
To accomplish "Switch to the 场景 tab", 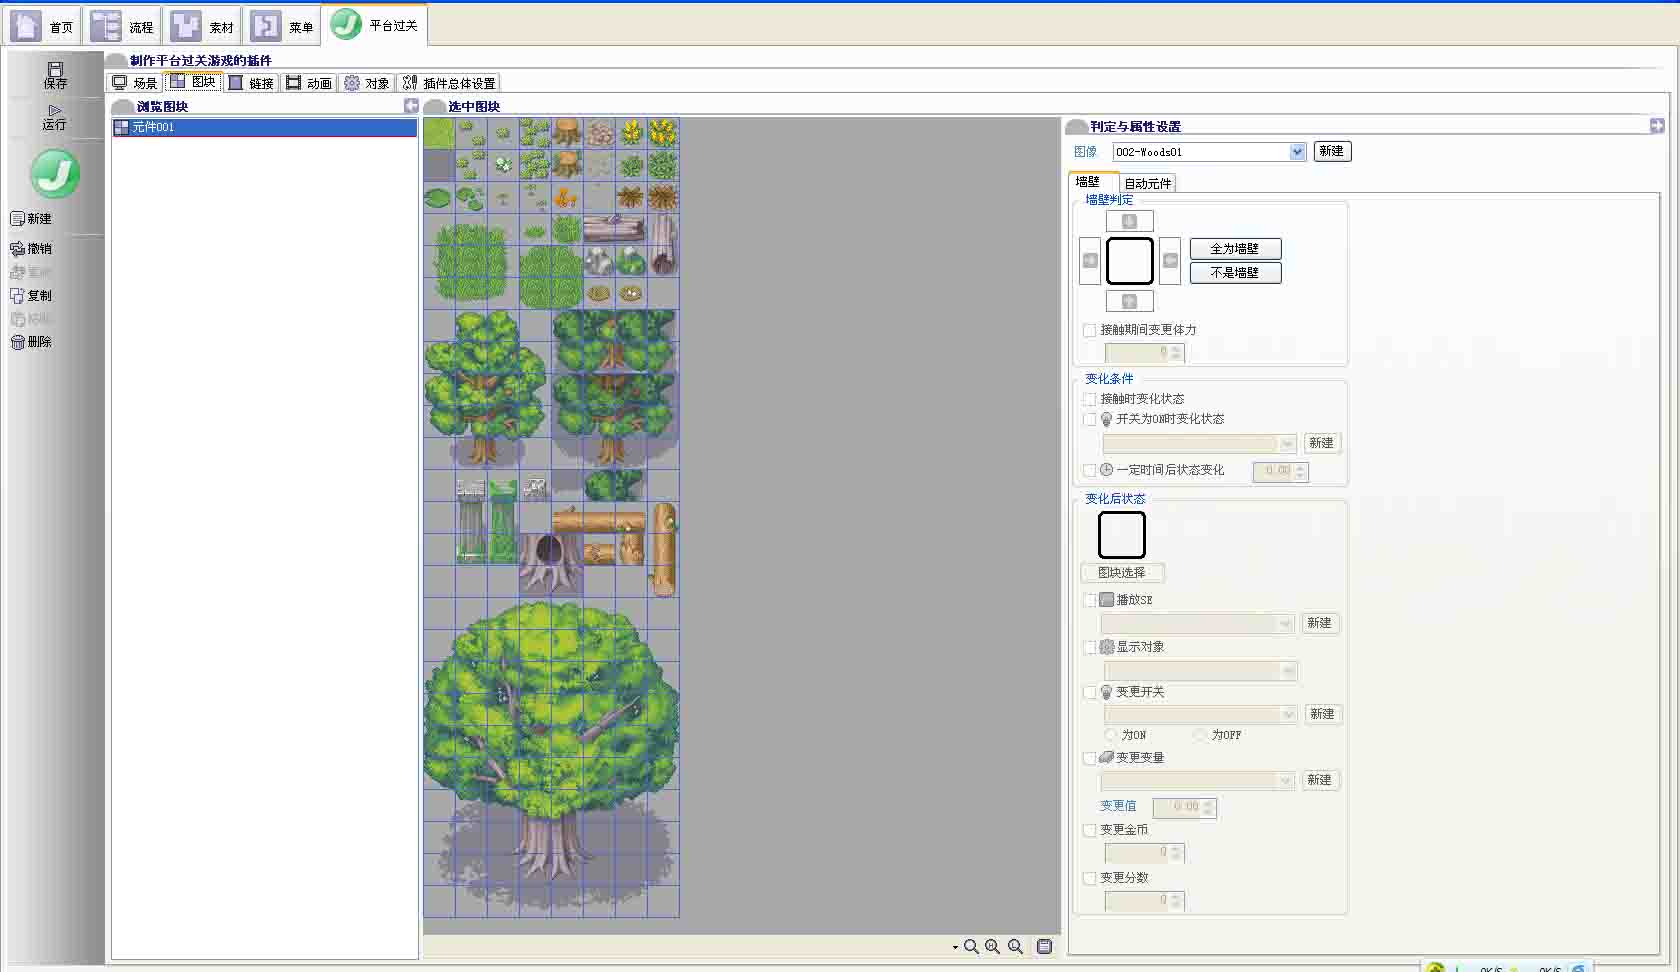I will [135, 83].
